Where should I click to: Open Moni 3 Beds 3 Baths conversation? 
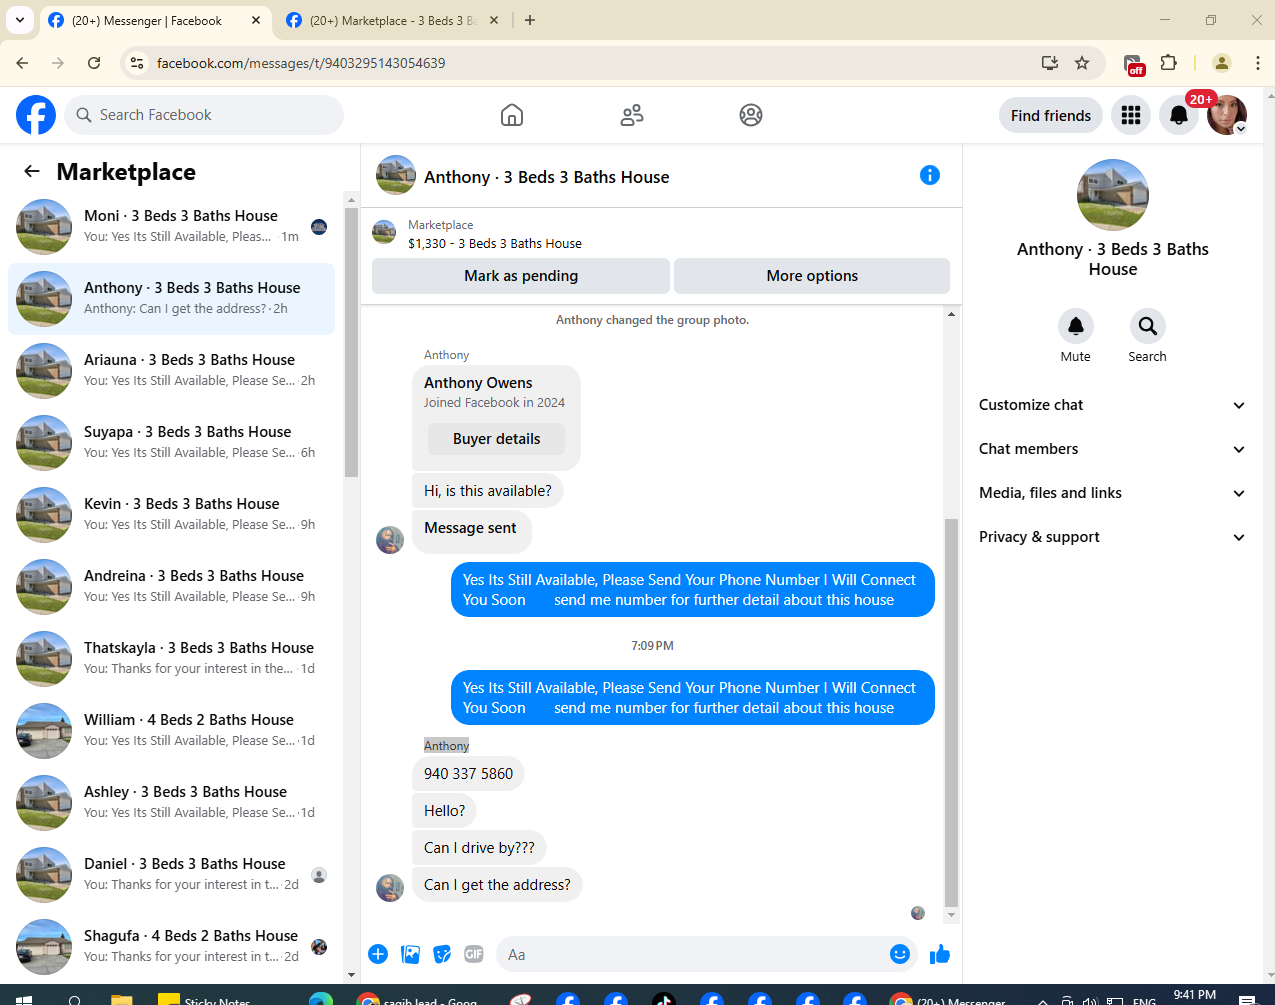[172, 227]
